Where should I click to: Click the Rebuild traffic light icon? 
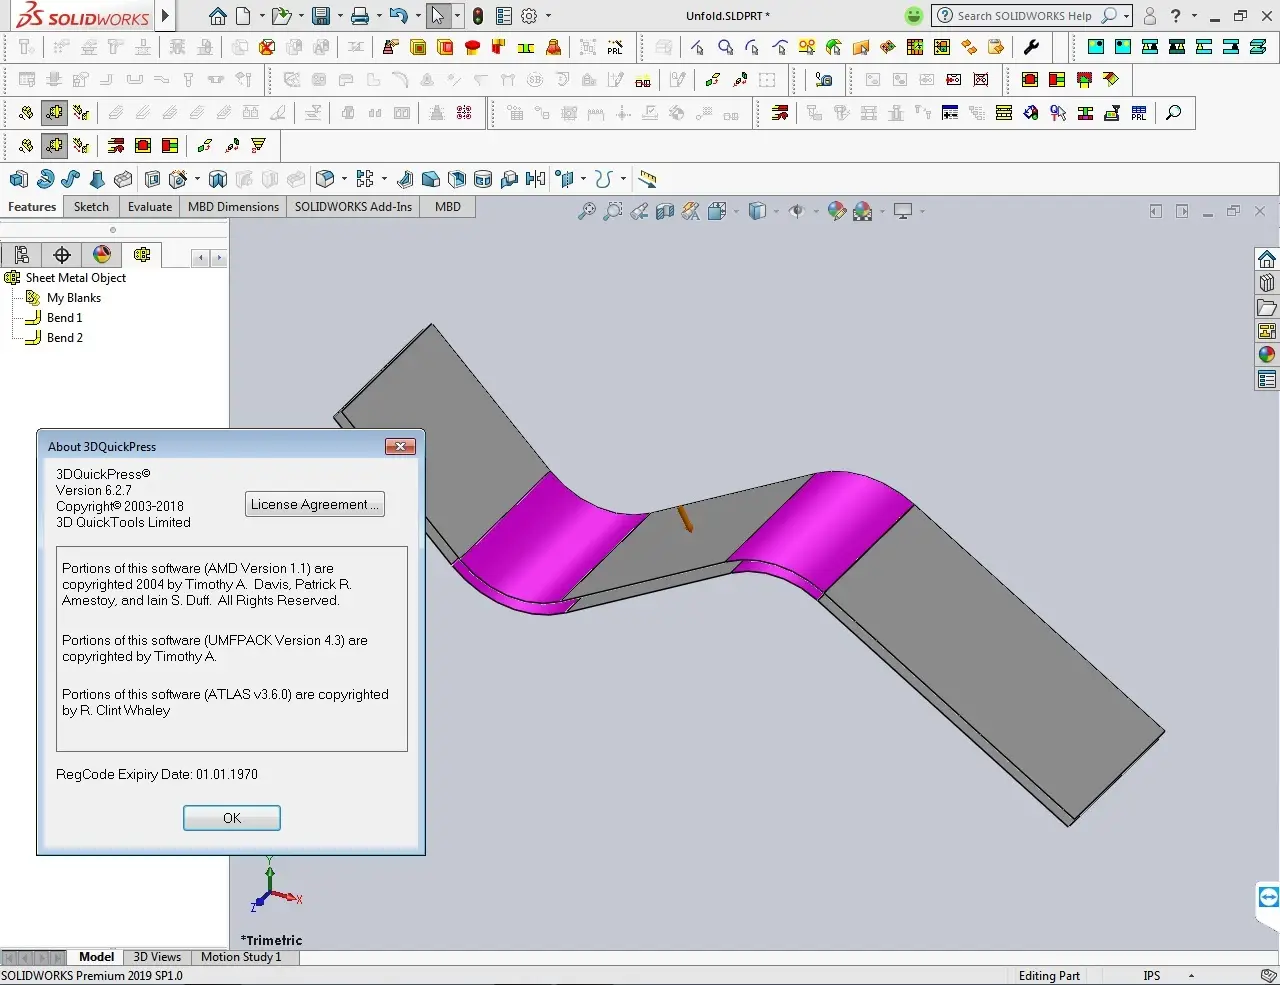coord(478,16)
